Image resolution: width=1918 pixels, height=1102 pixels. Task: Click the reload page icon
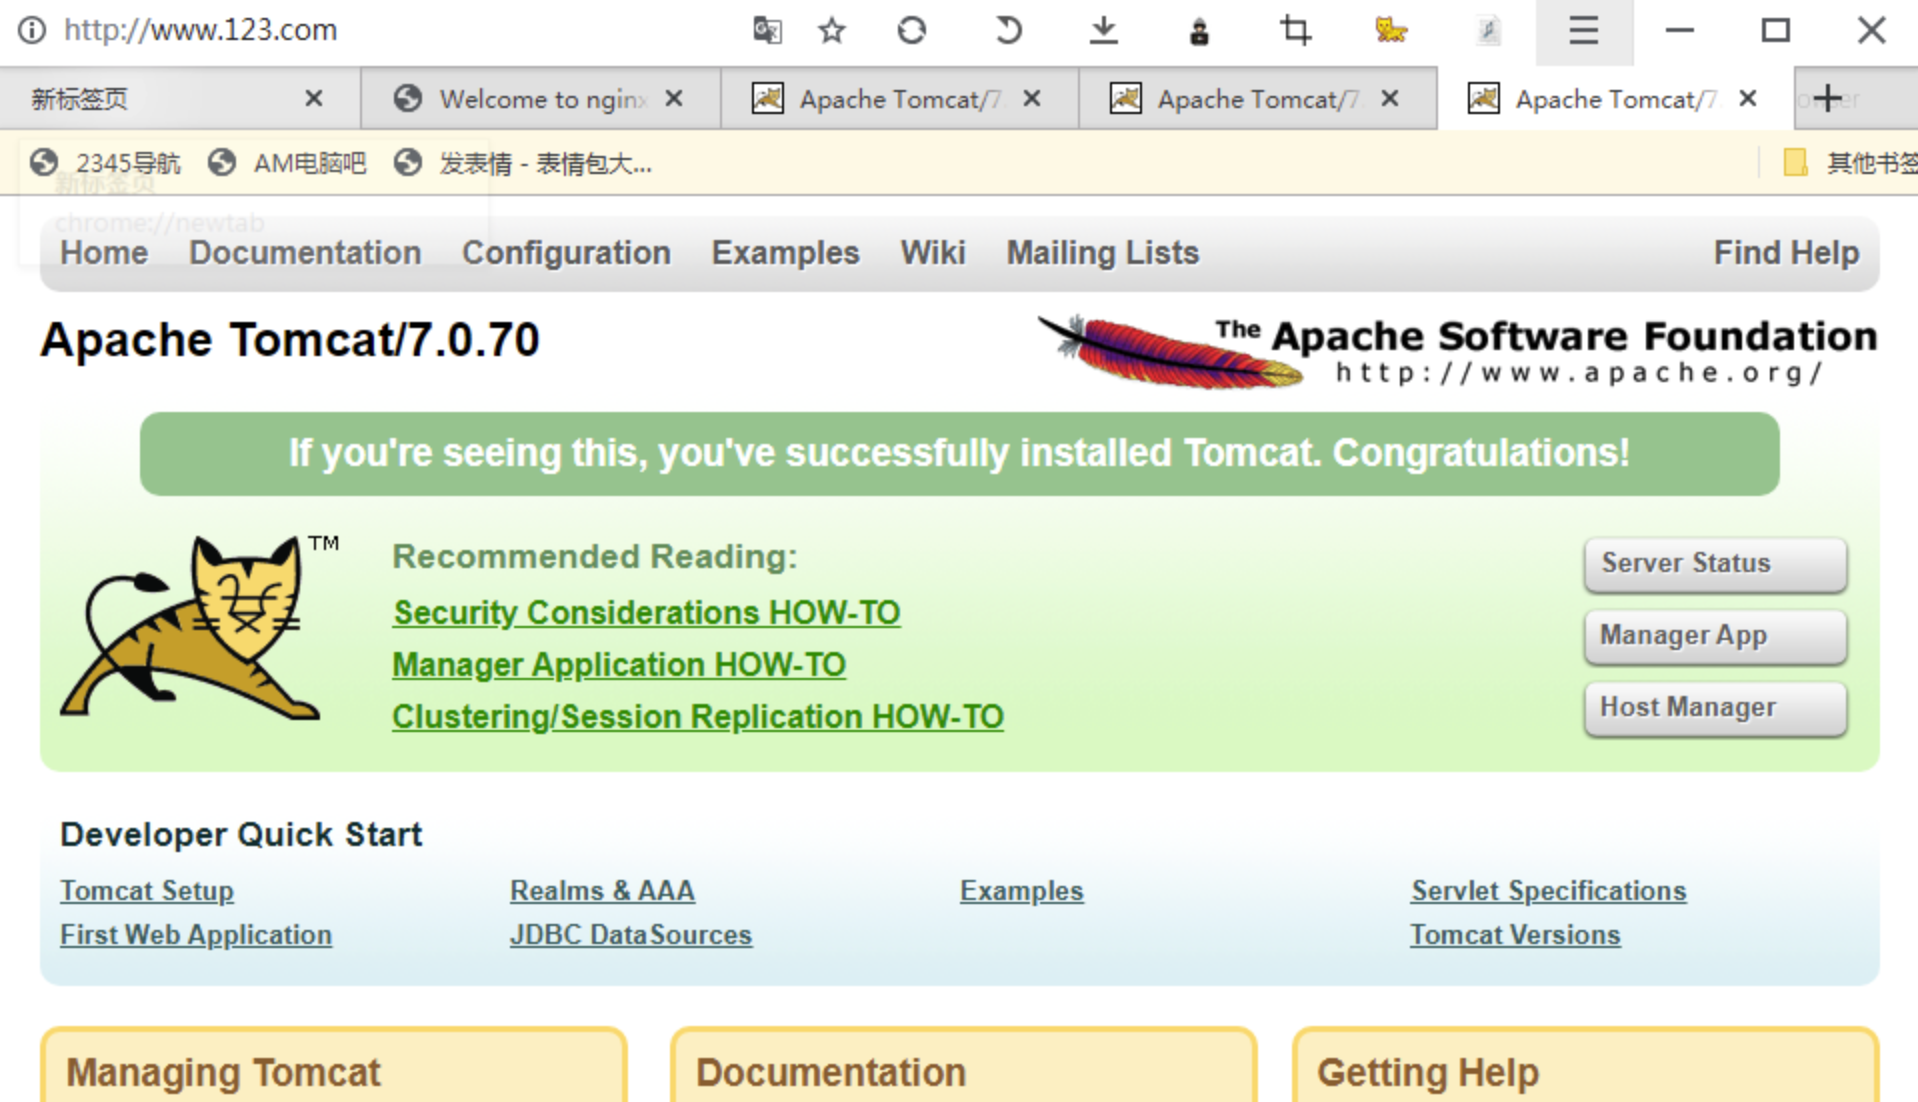tap(911, 30)
